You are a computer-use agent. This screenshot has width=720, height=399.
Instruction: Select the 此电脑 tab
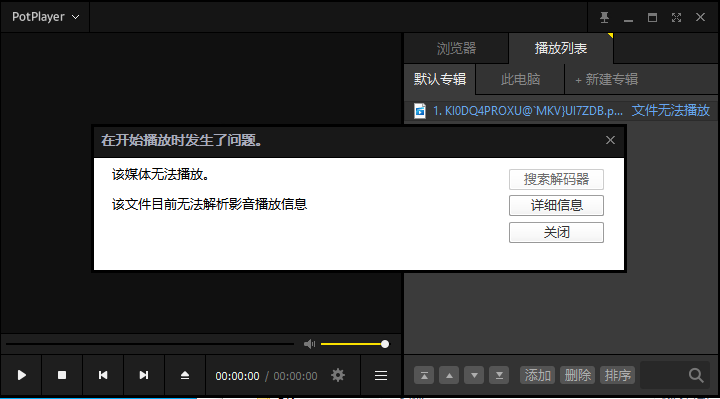[x=520, y=79]
